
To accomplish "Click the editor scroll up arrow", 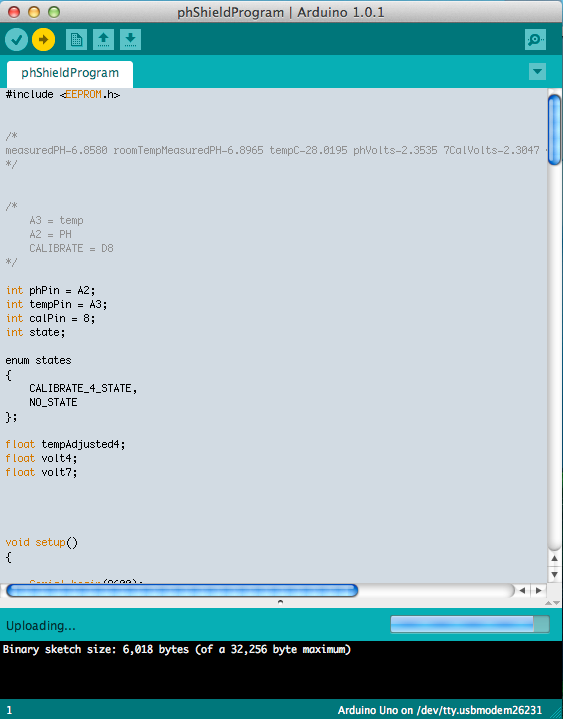I will click(x=554, y=559).
